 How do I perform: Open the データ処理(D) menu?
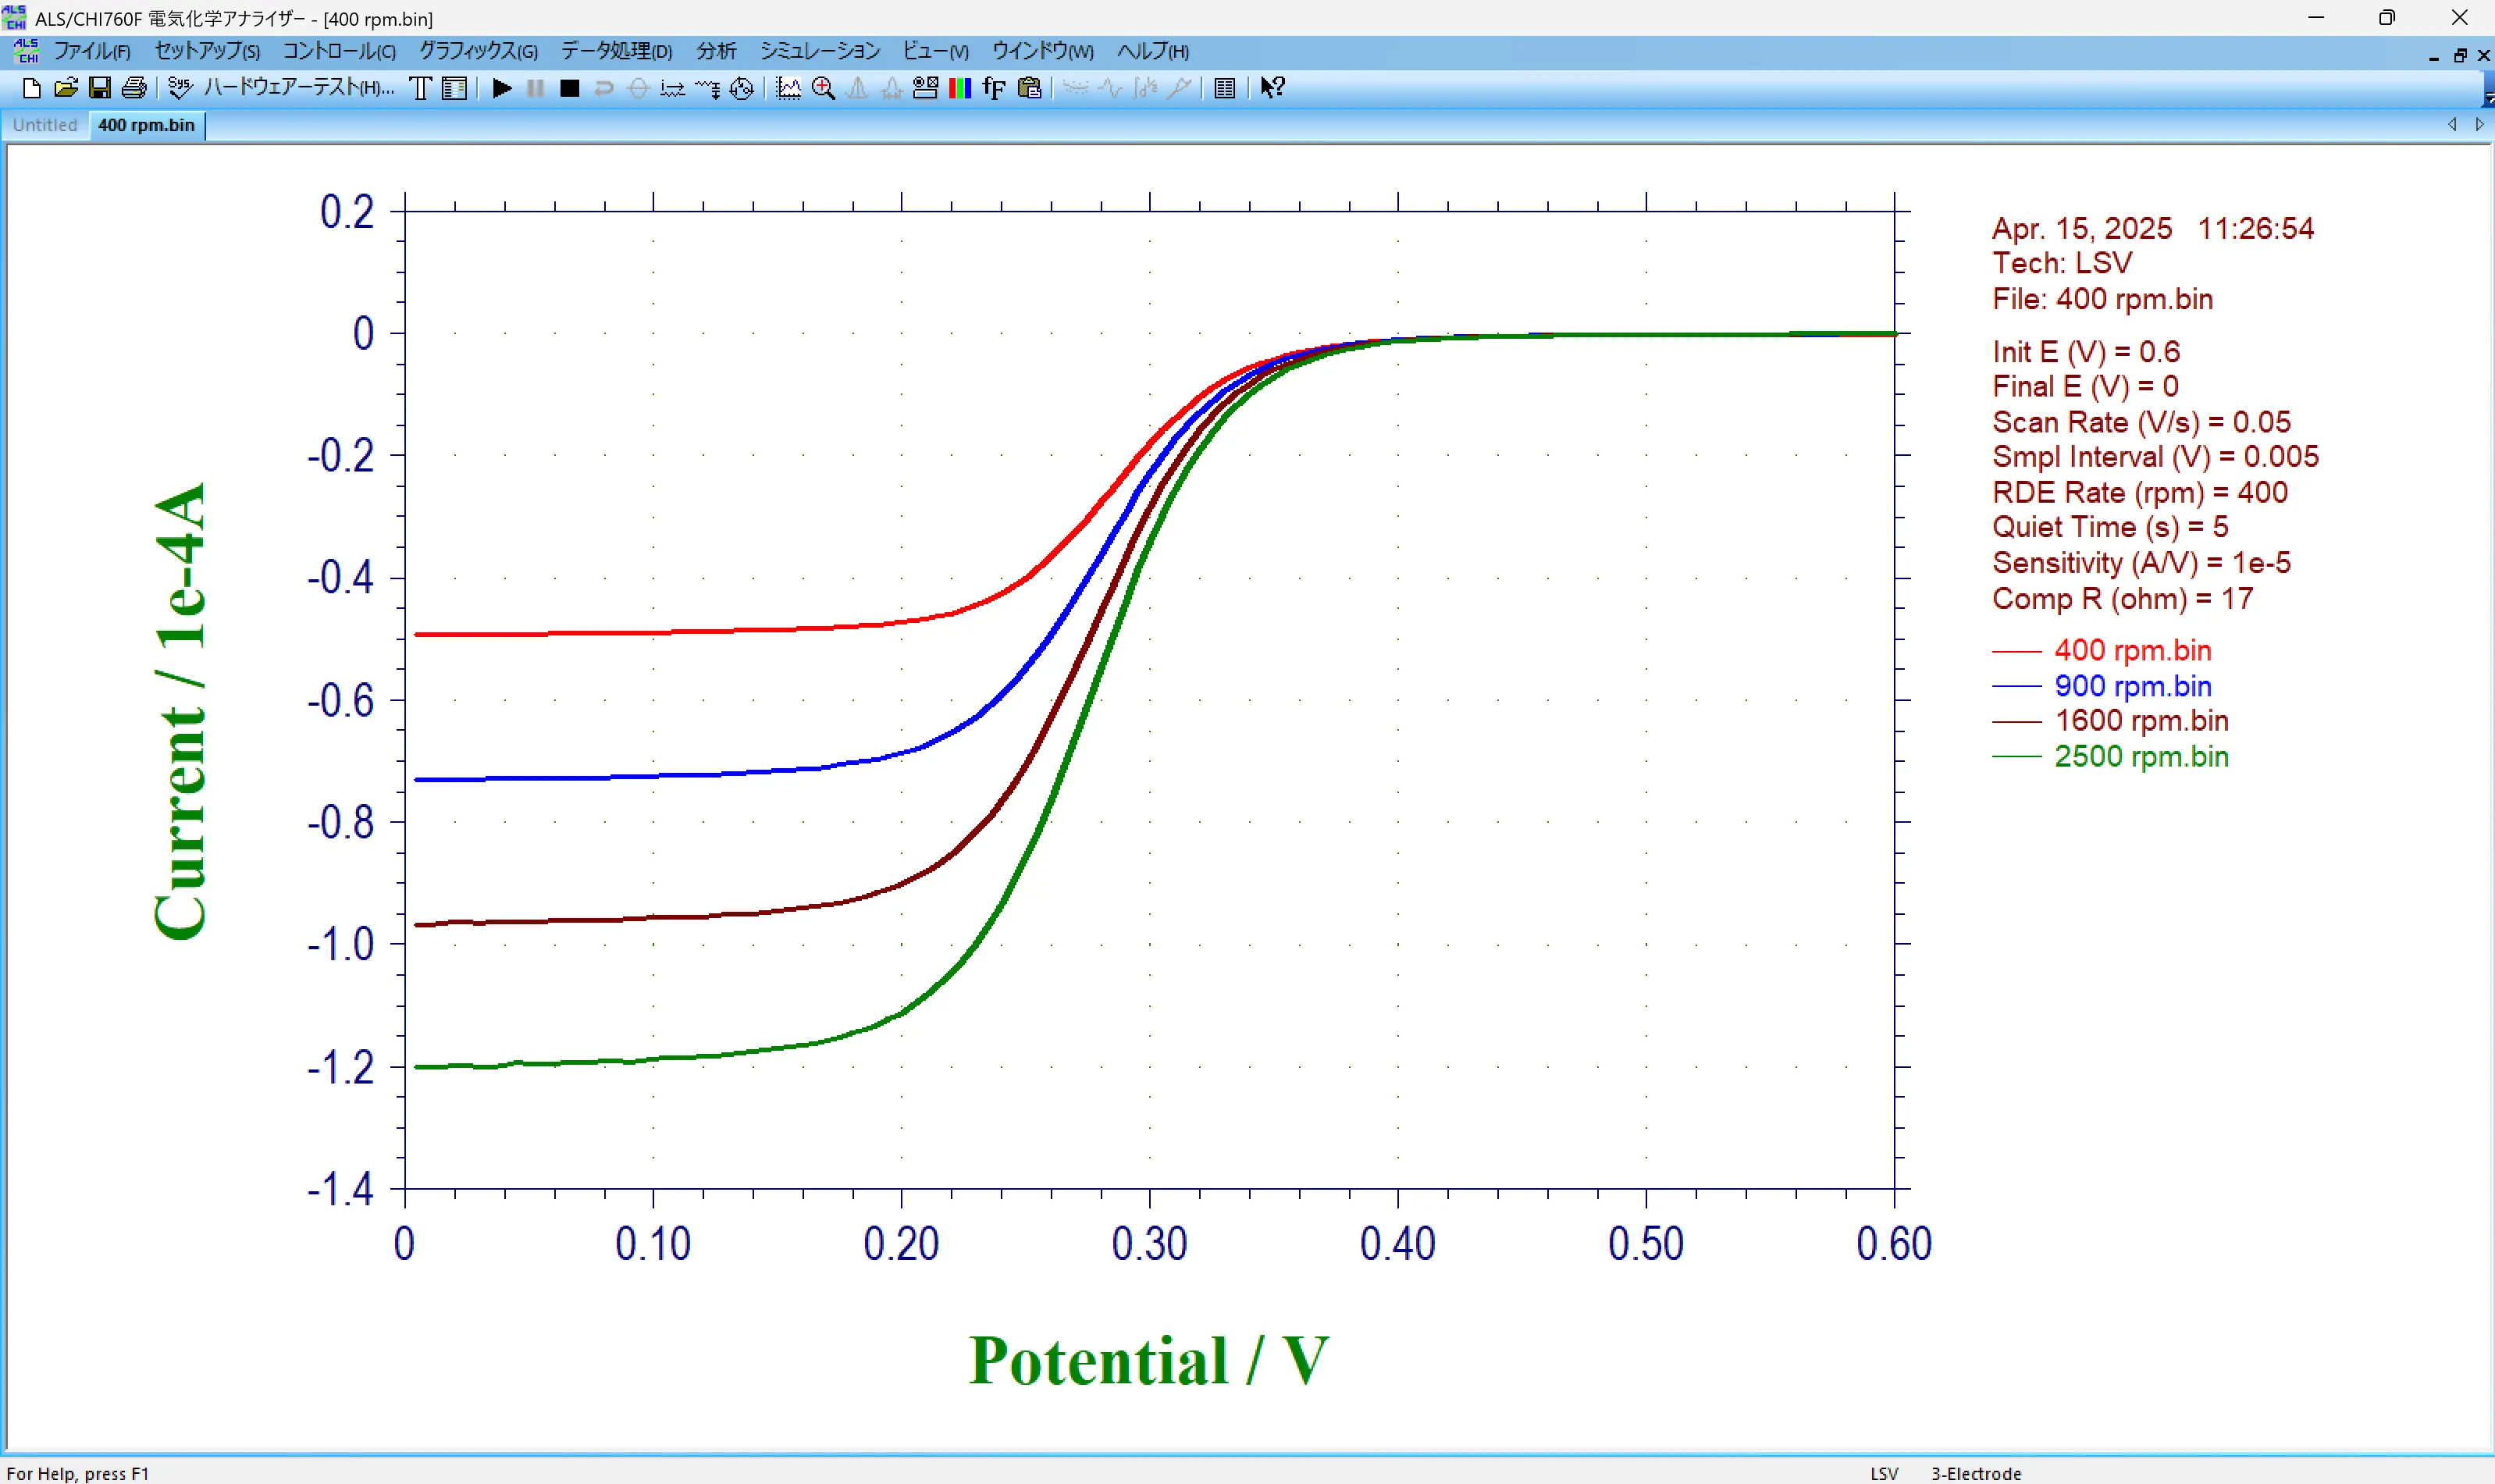(x=615, y=51)
